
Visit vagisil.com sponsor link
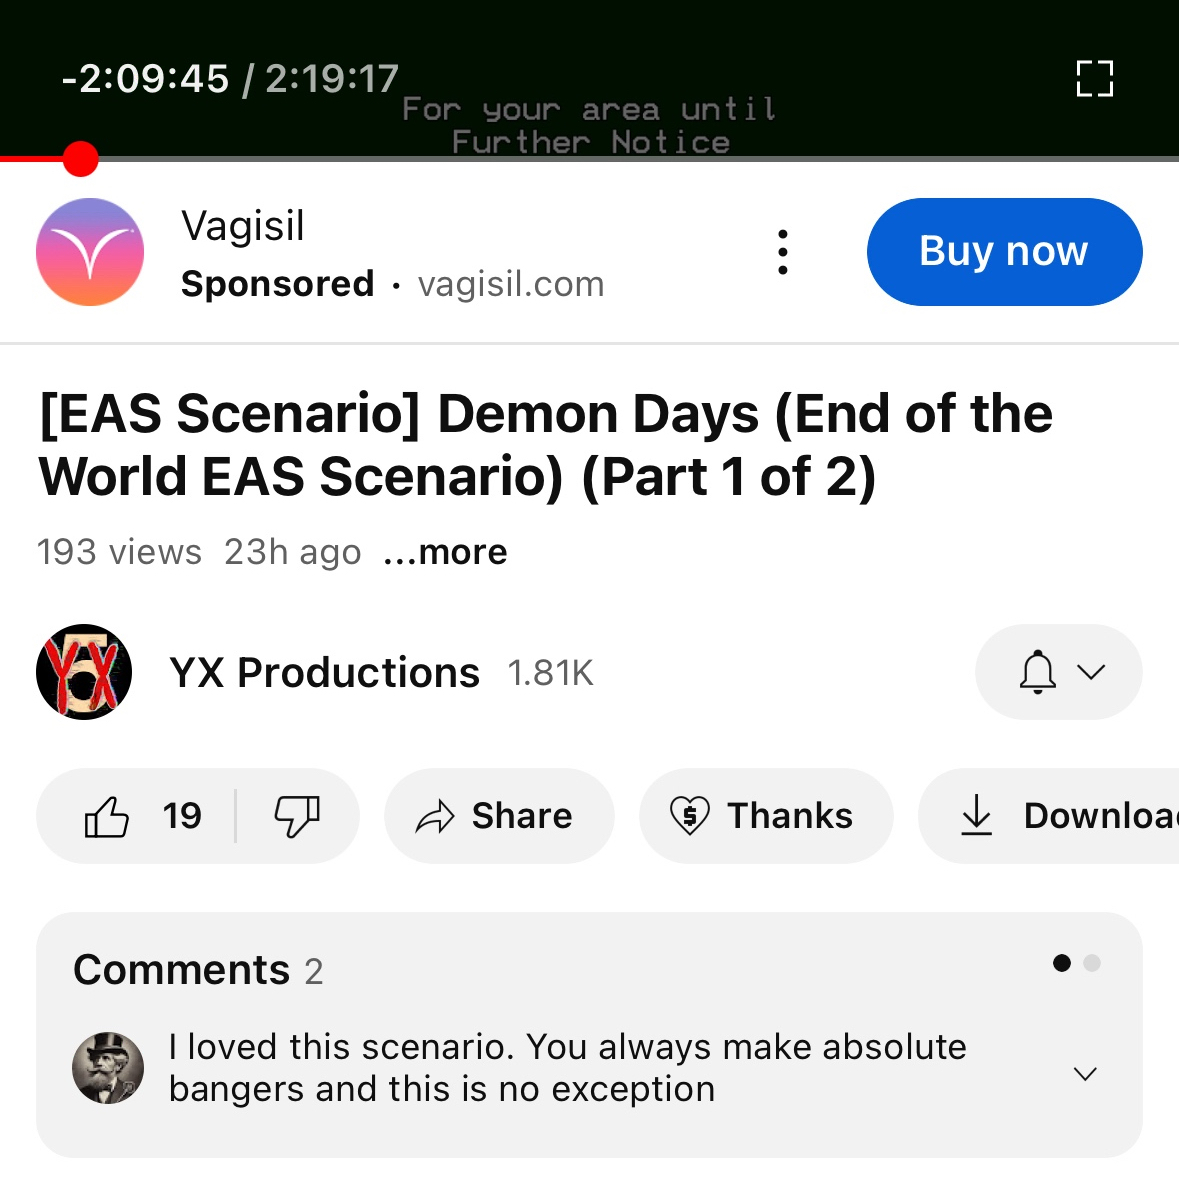[x=511, y=285]
